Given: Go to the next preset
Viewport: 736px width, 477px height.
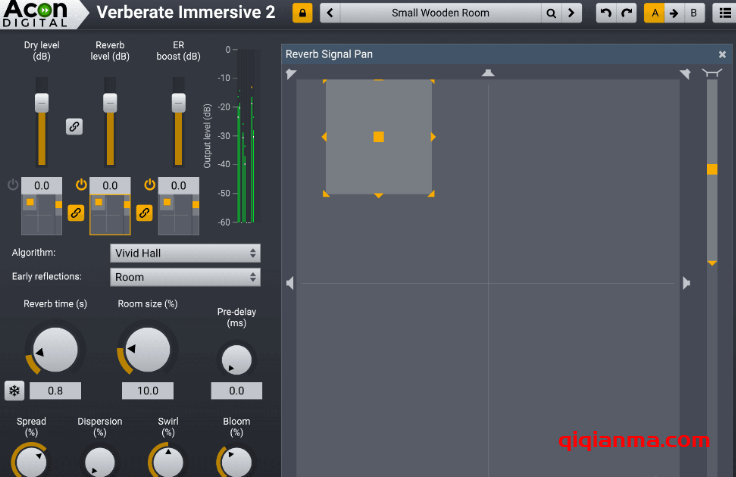Looking at the screenshot, I should 571,14.
